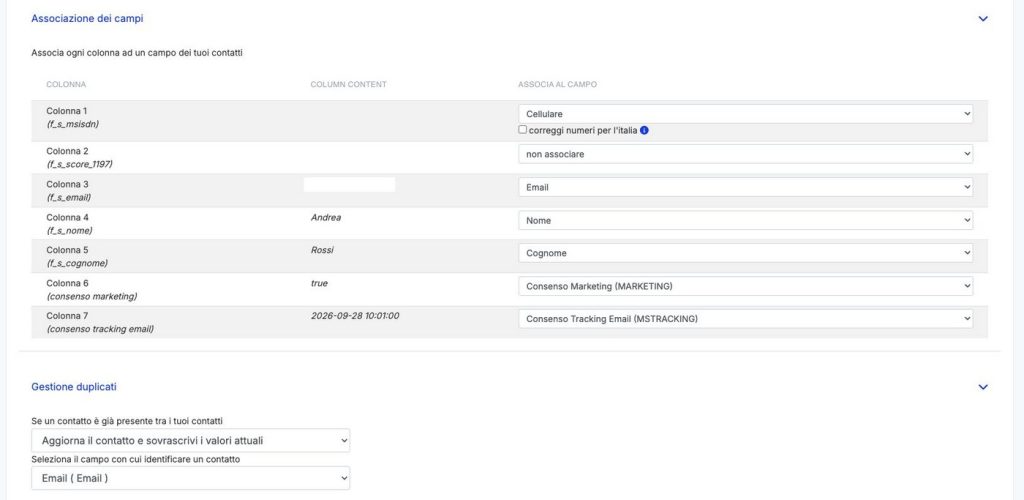Click the Colonna 7 label
This screenshot has width=1024, height=500.
(x=67, y=316)
